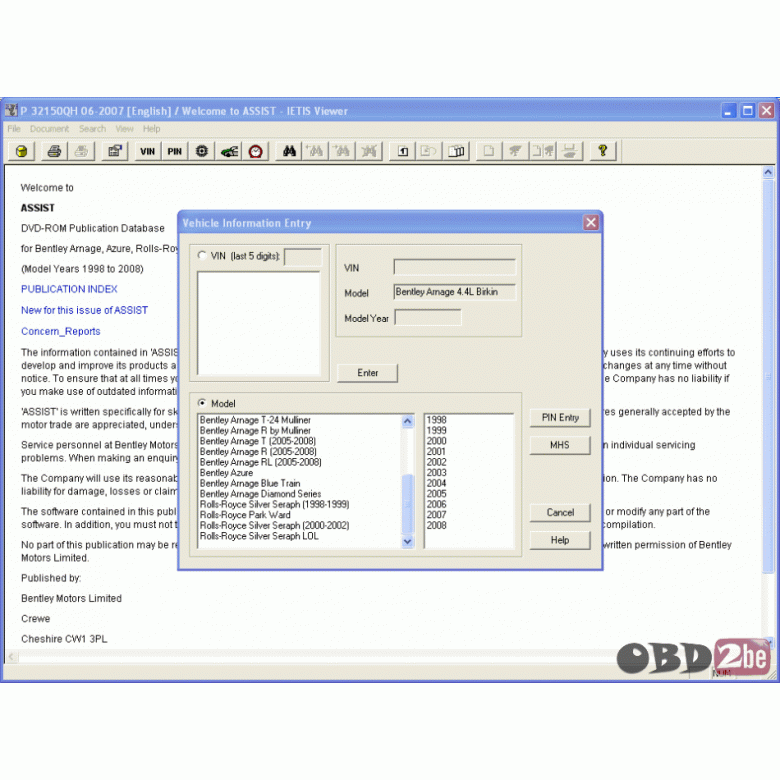Click the VIN text field in the dialog

tap(455, 267)
